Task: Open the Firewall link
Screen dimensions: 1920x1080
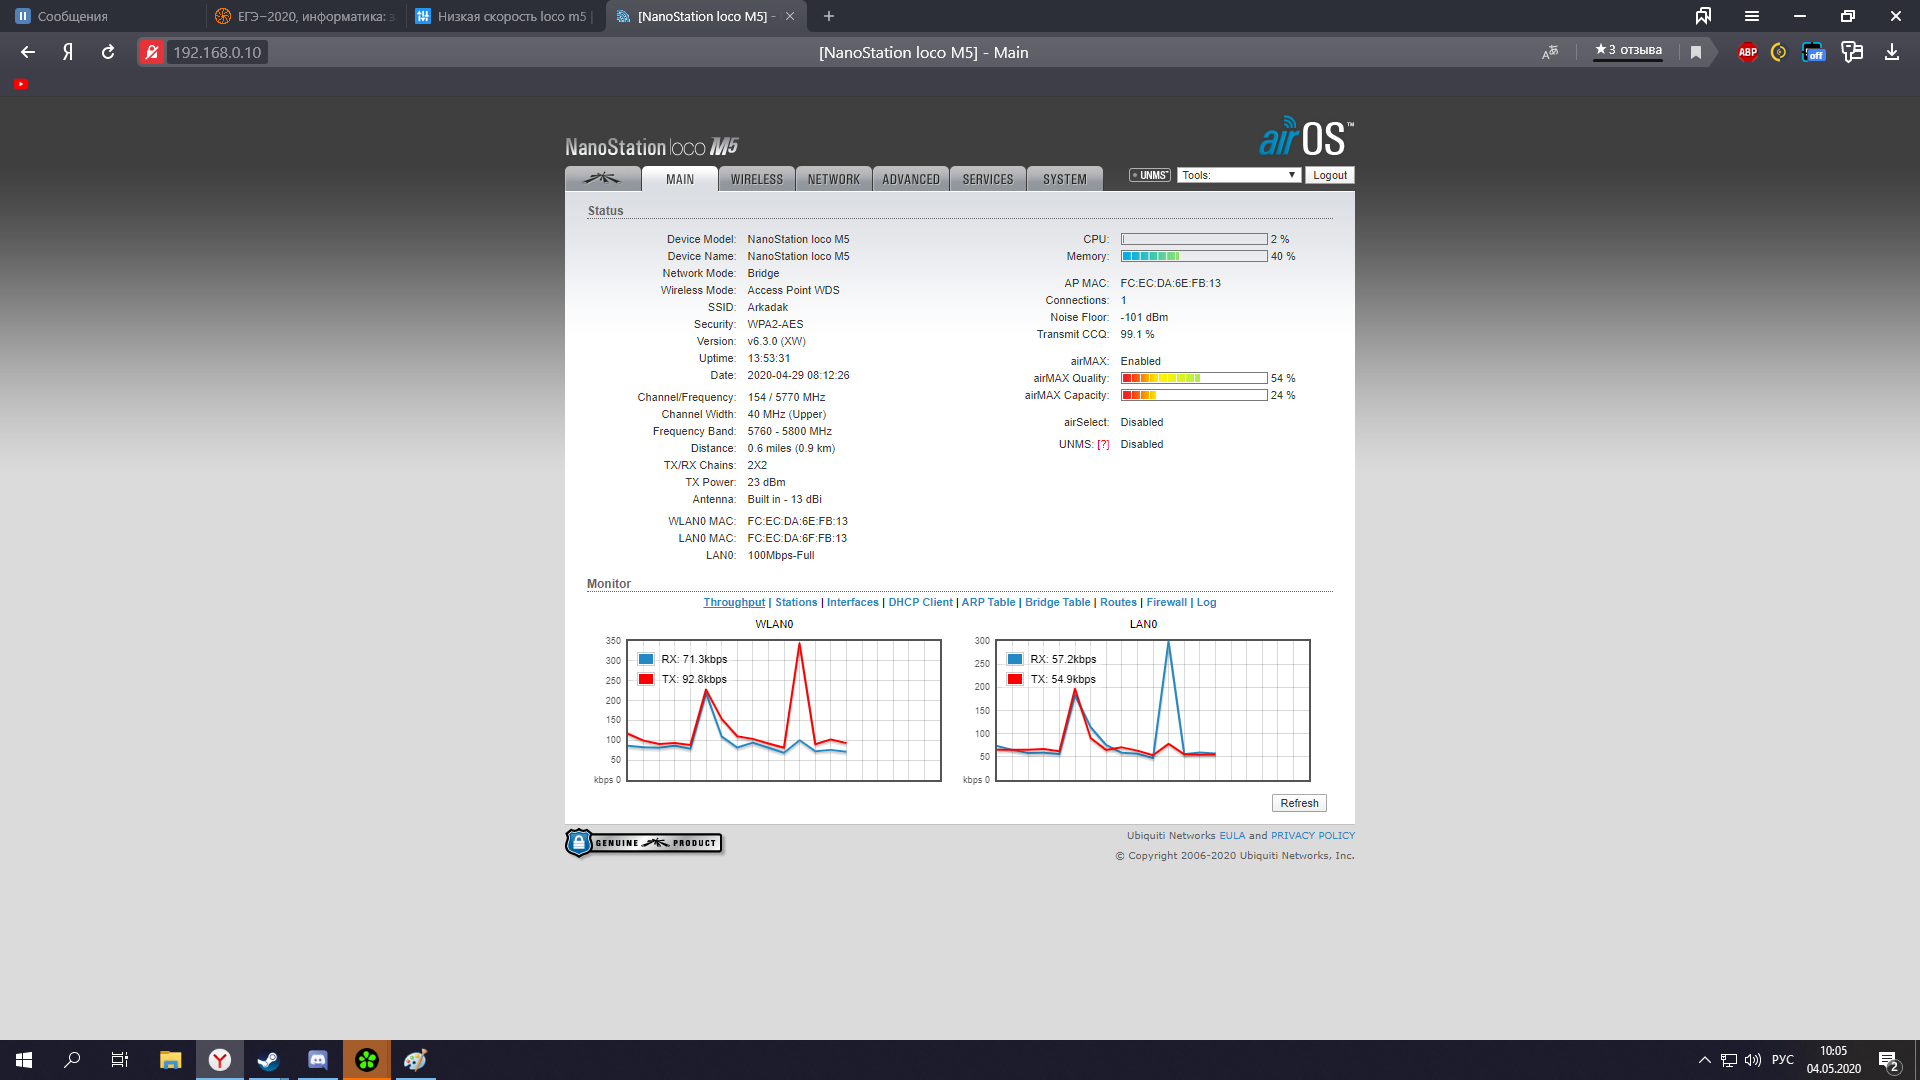Action: click(1166, 602)
